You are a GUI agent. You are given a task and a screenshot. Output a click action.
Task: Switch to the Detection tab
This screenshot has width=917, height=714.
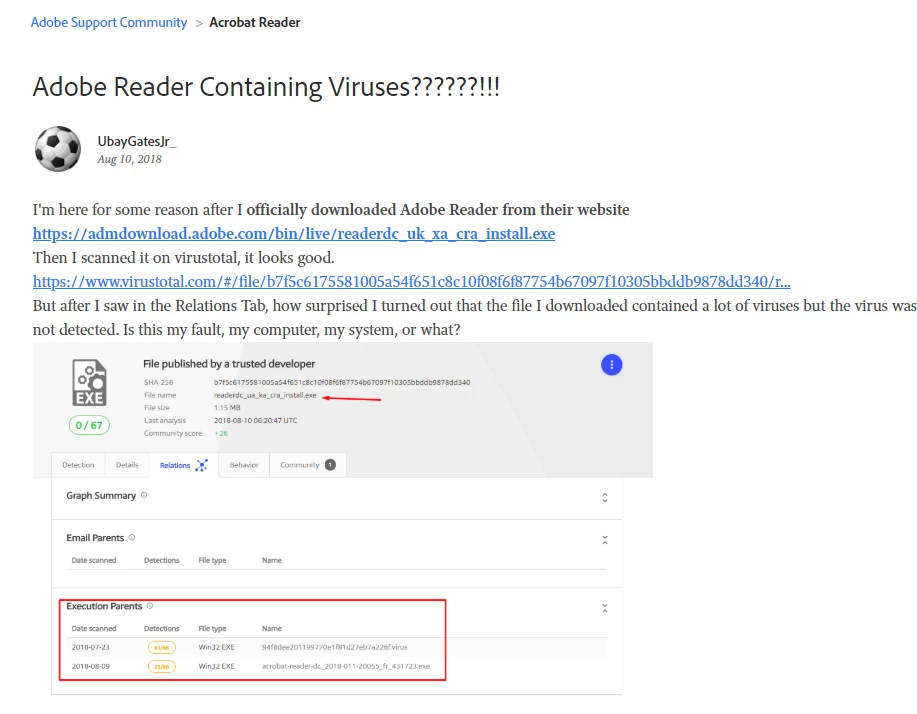click(78, 465)
